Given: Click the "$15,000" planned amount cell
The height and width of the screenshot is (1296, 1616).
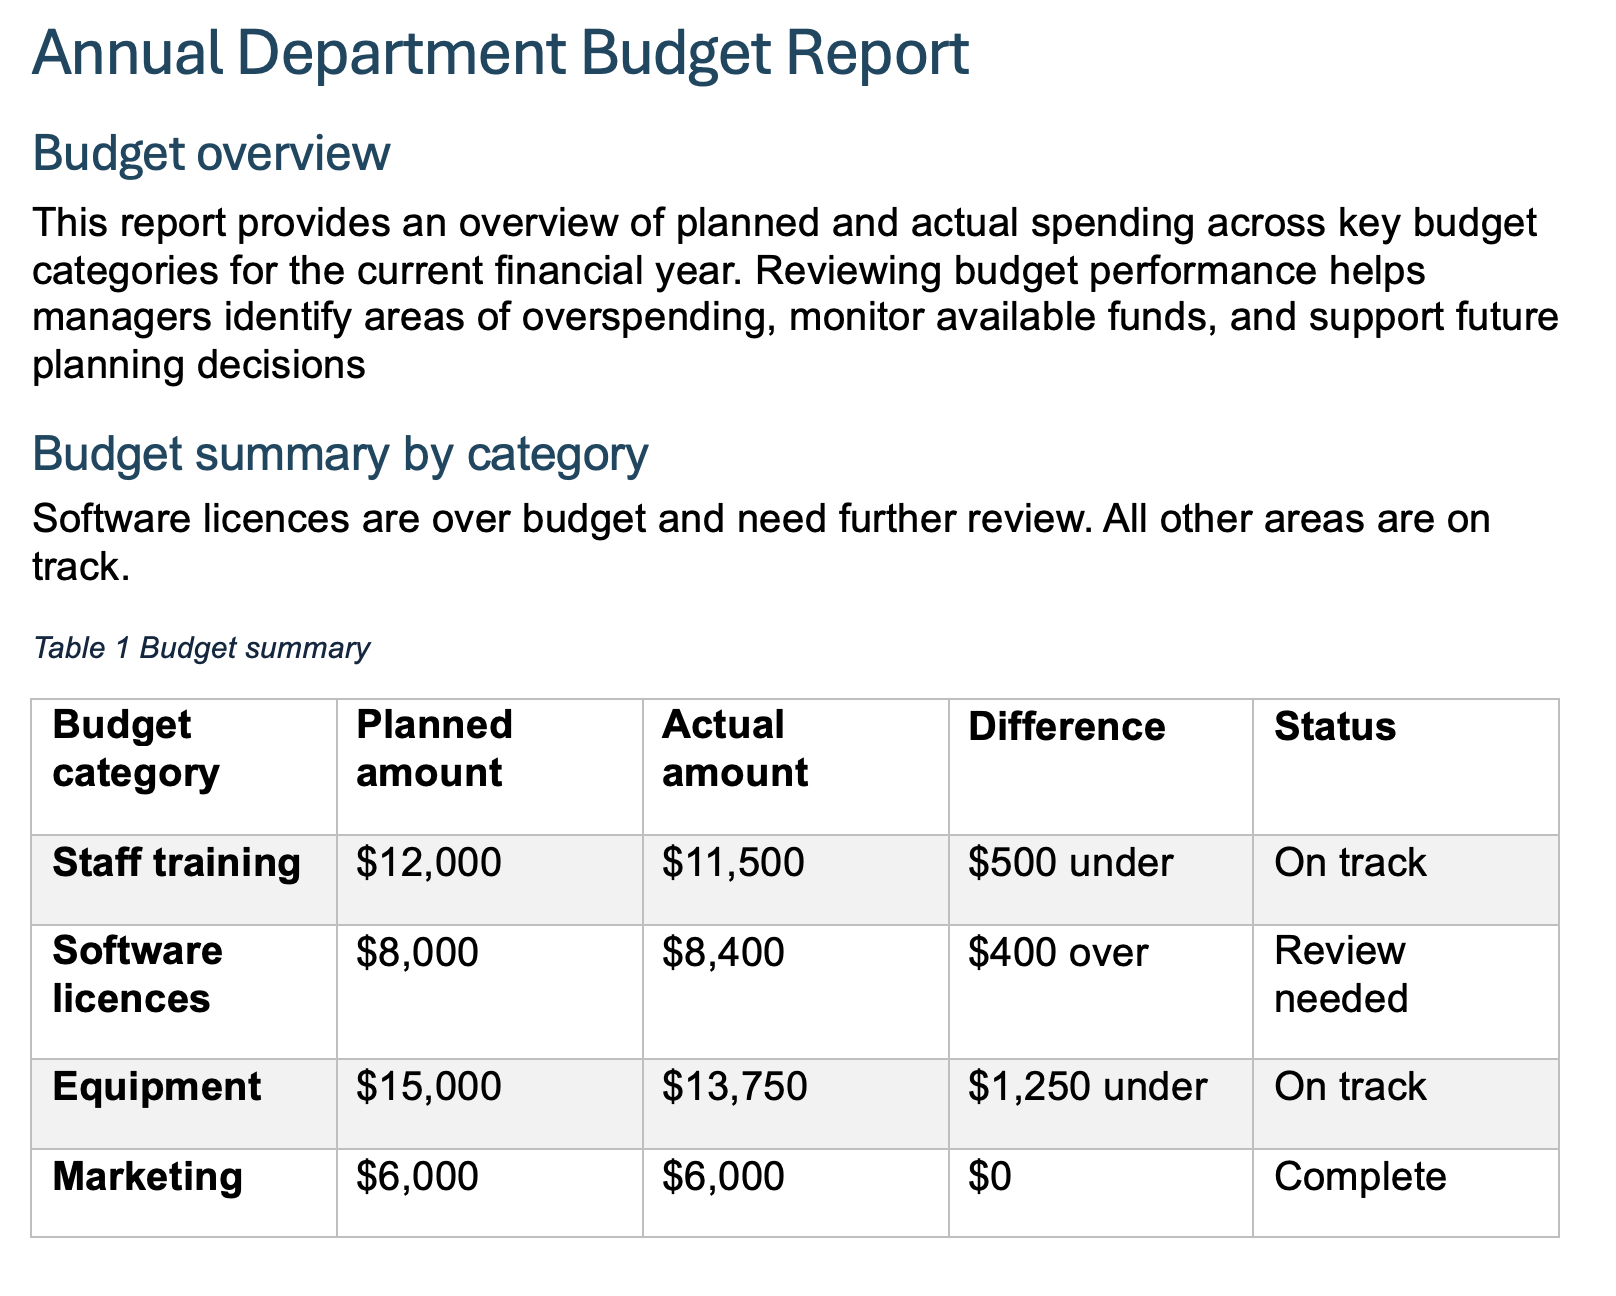Looking at the screenshot, I should 490,1104.
